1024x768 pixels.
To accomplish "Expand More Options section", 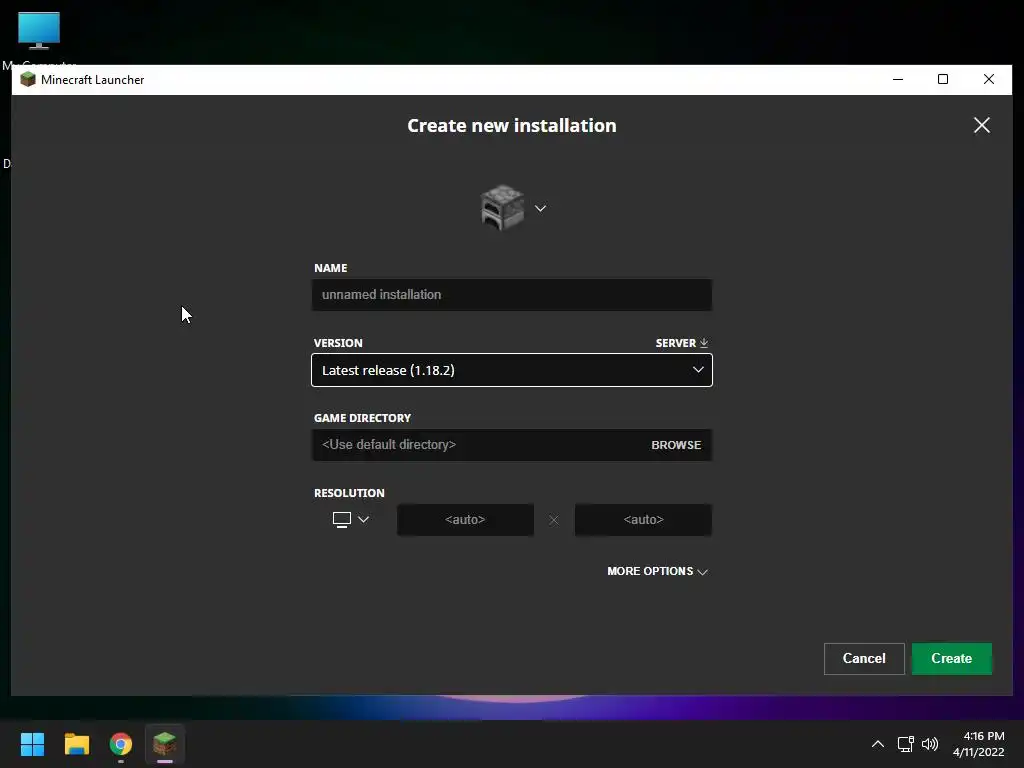I will pyautogui.click(x=657, y=571).
